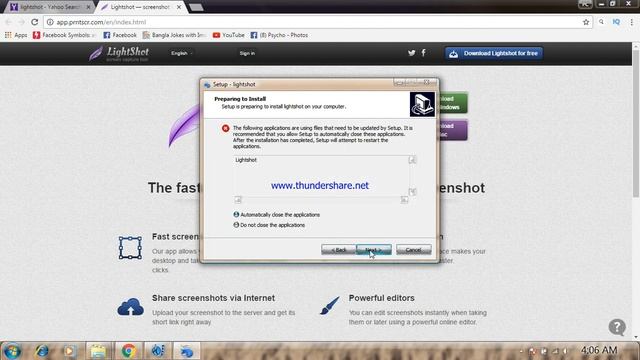Image resolution: width=640 pixels, height=360 pixels.
Task: Open Lightshot Facebook page icon
Action: click(x=423, y=53)
